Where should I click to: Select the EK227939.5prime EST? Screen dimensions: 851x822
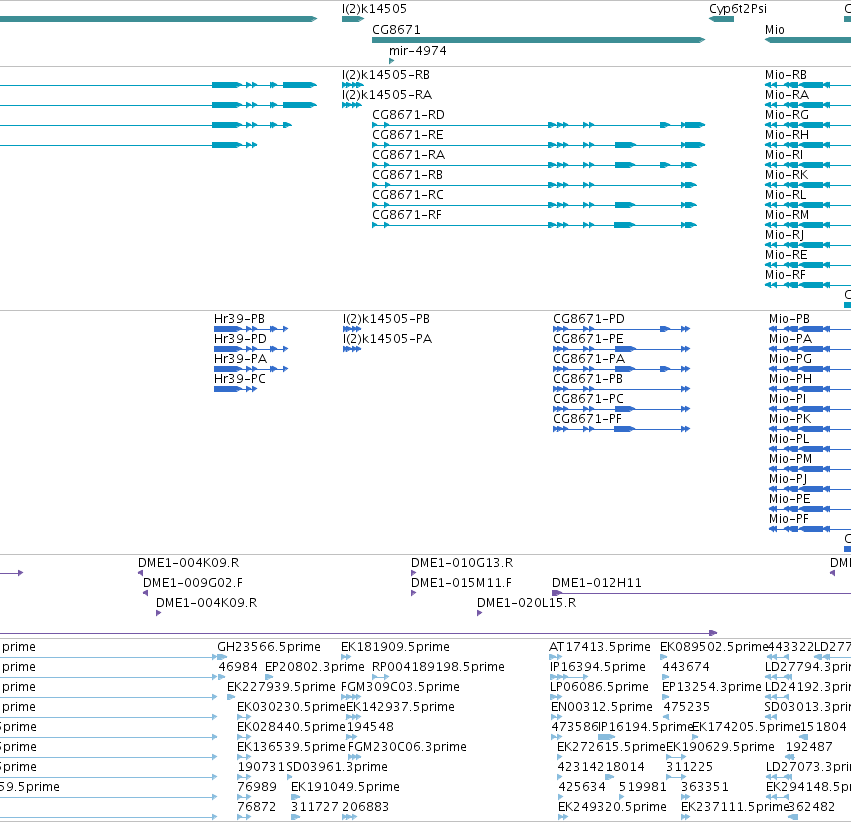[281, 687]
